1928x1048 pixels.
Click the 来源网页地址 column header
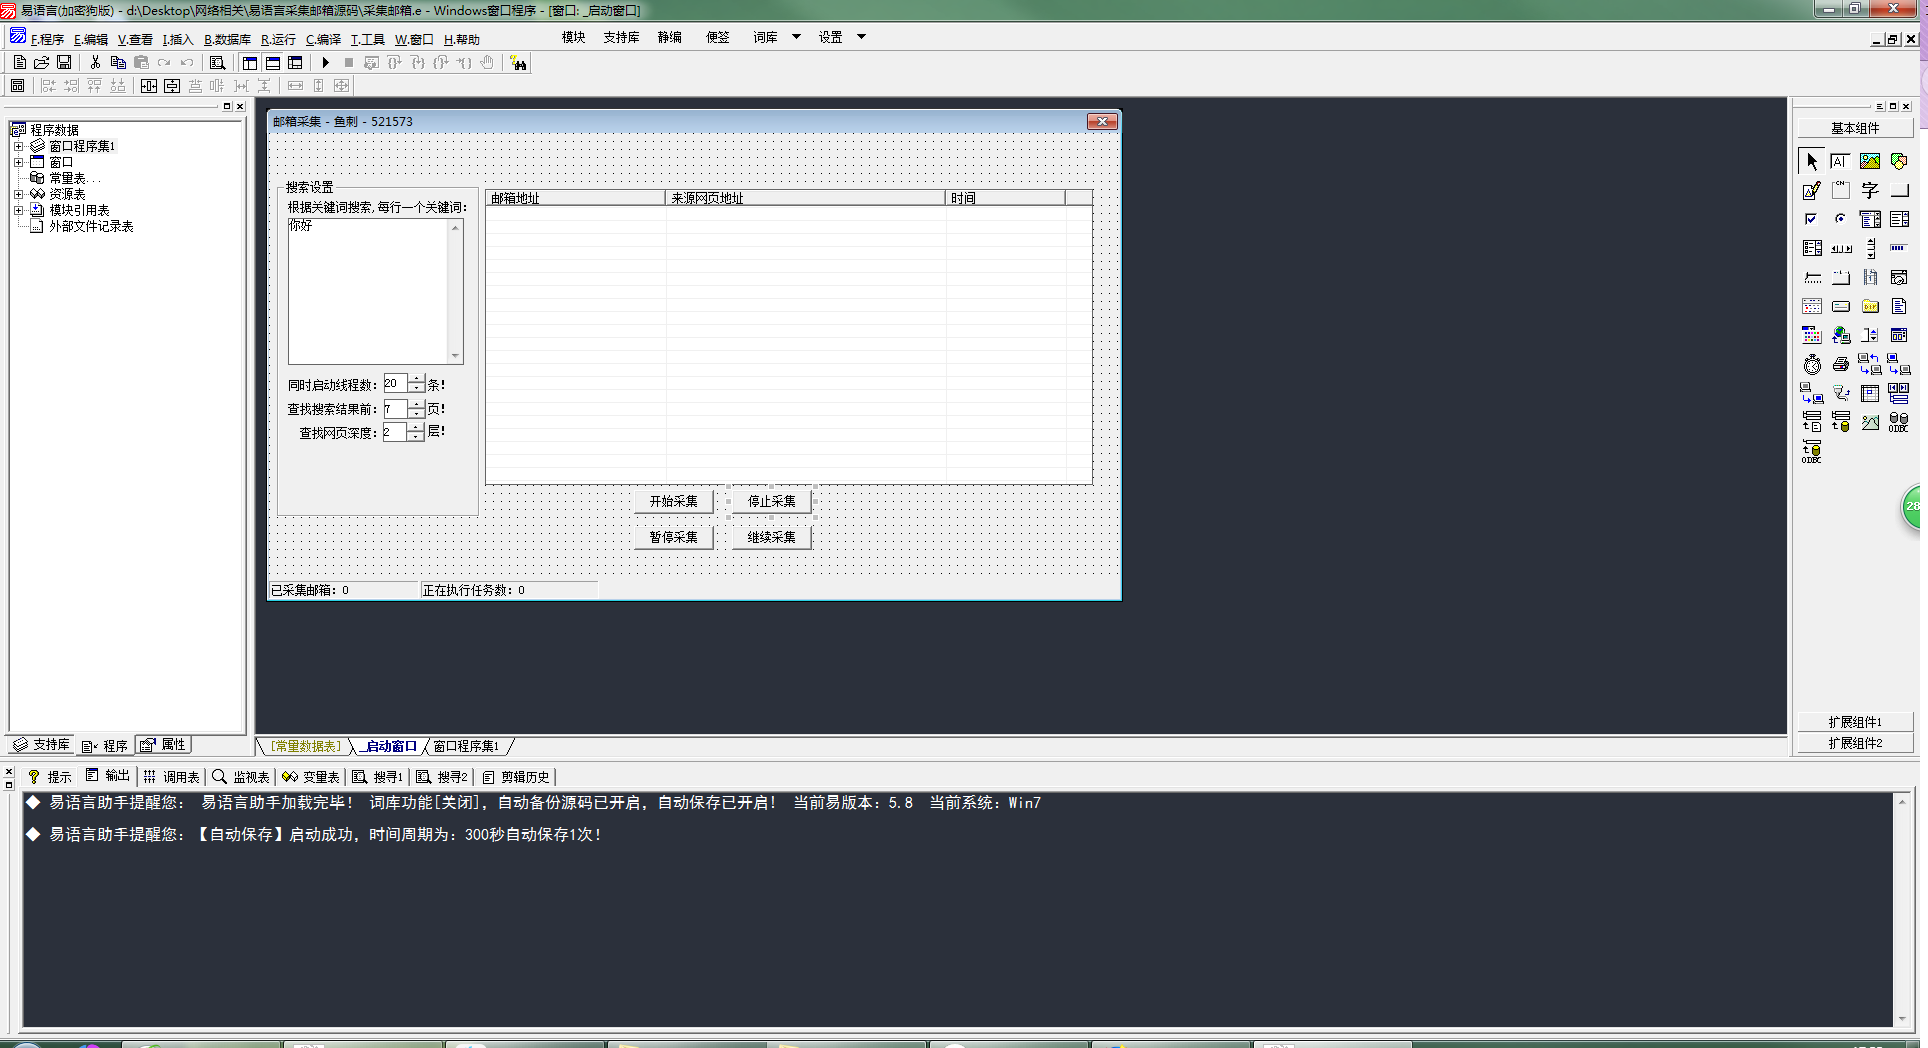[x=805, y=198]
